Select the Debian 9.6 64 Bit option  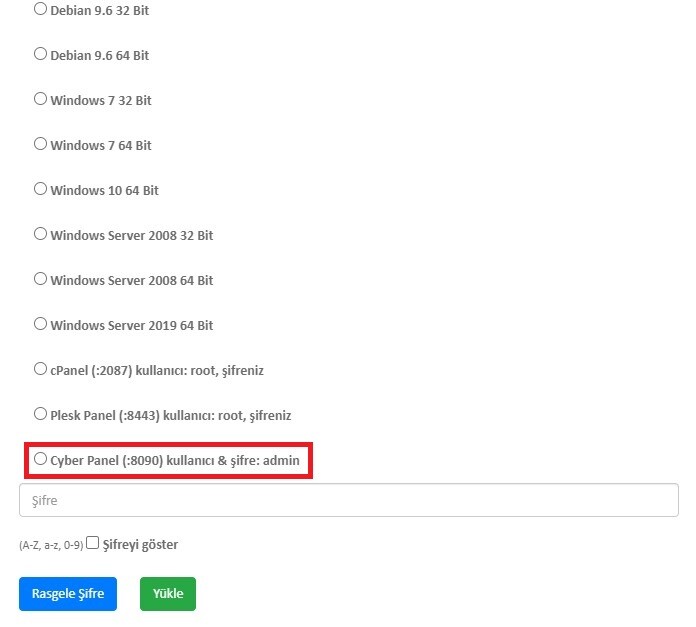pyautogui.click(x=40, y=54)
